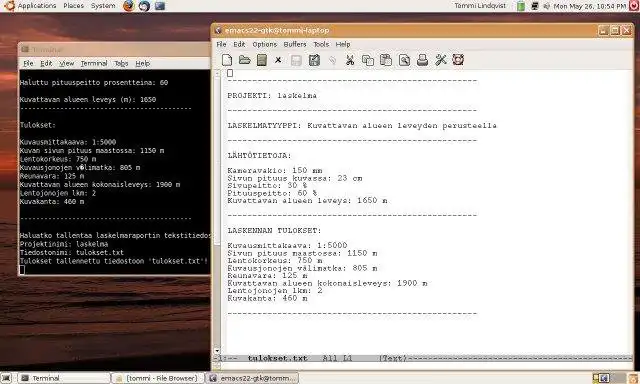This screenshot has height=384, width=640.
Task: Click the (Text) mode indicator in mode line
Action: (393, 358)
